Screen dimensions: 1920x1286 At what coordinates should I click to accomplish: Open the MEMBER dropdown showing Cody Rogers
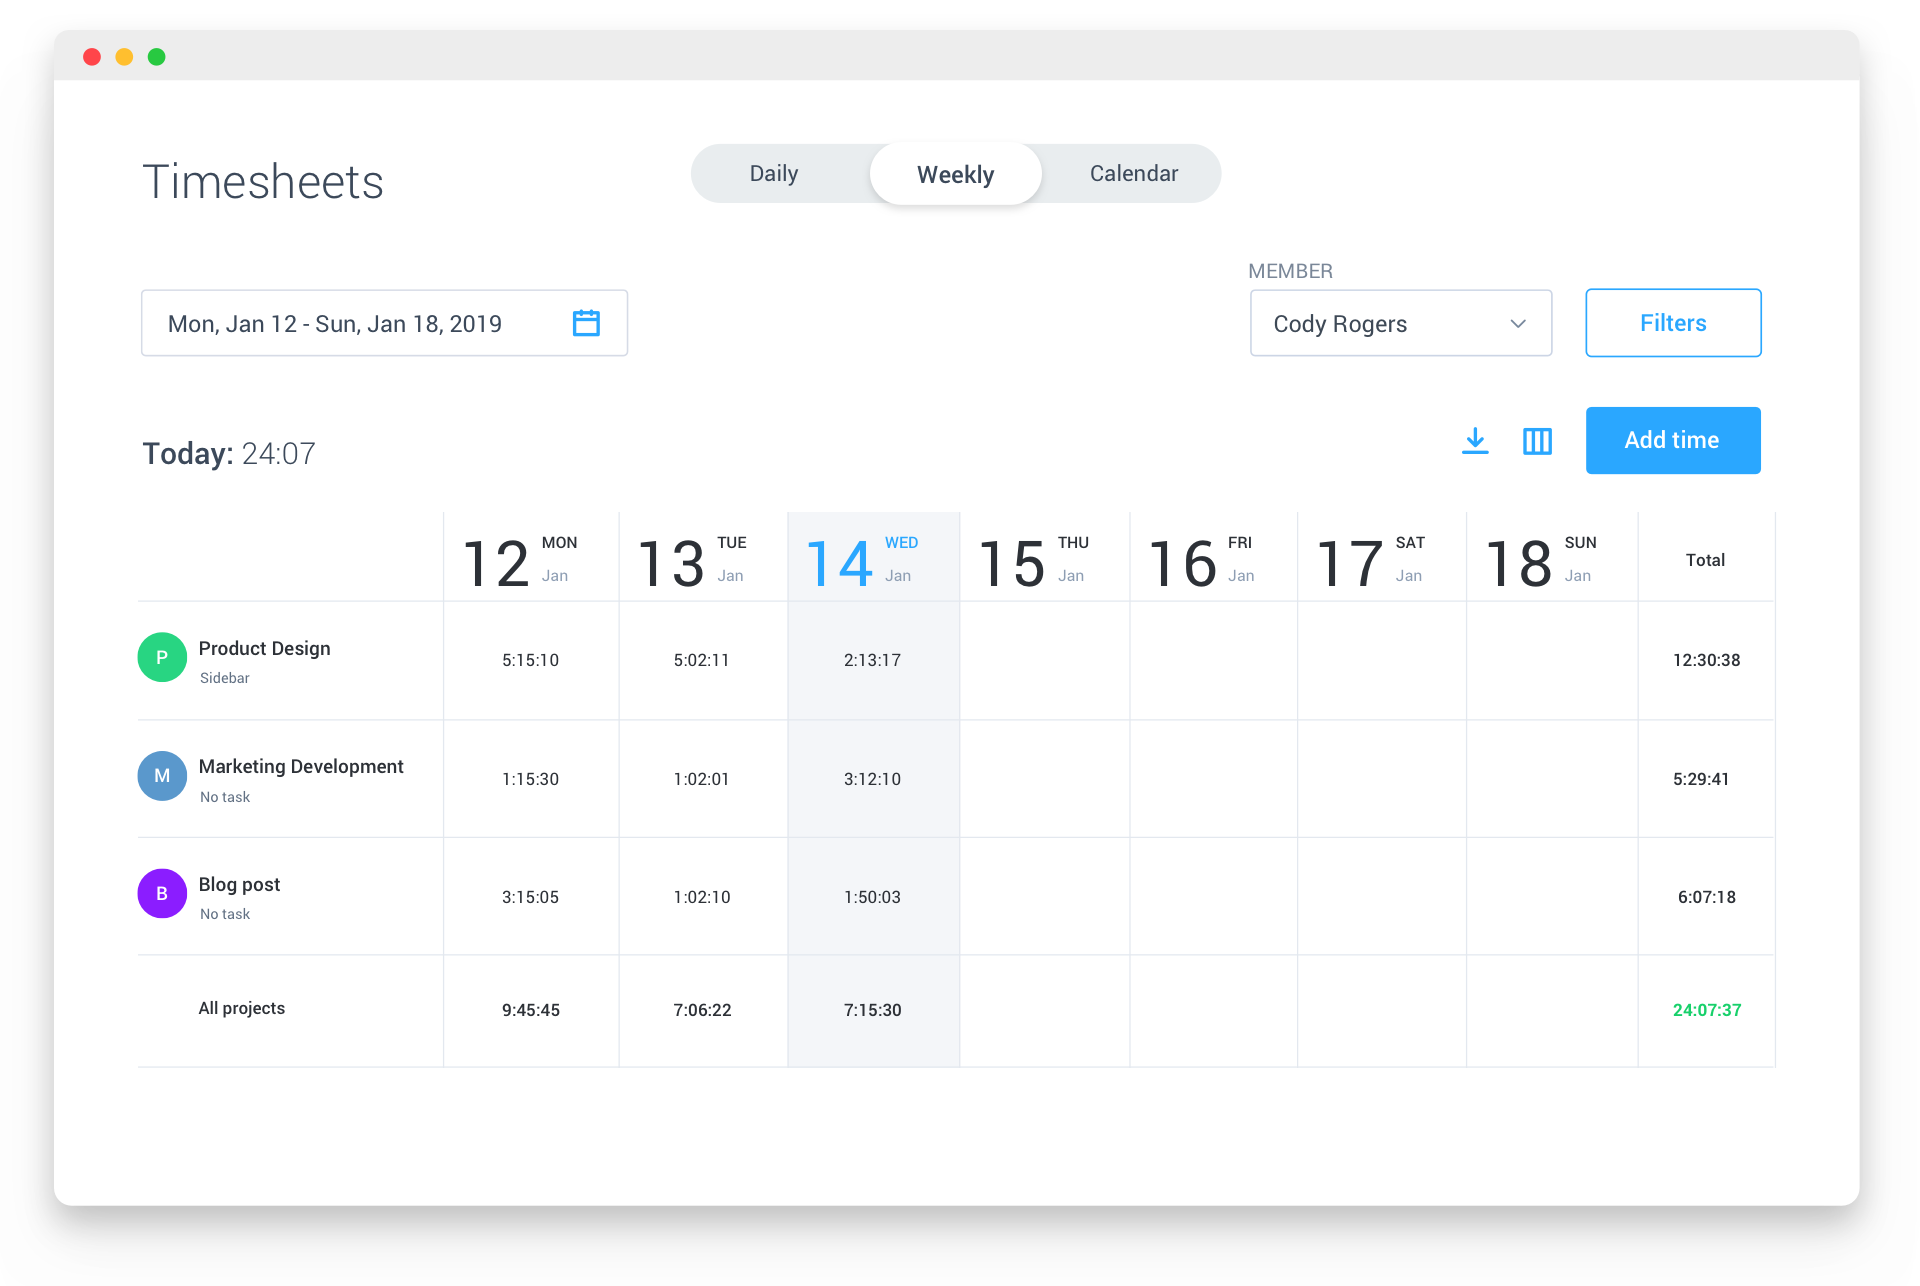coord(1400,323)
